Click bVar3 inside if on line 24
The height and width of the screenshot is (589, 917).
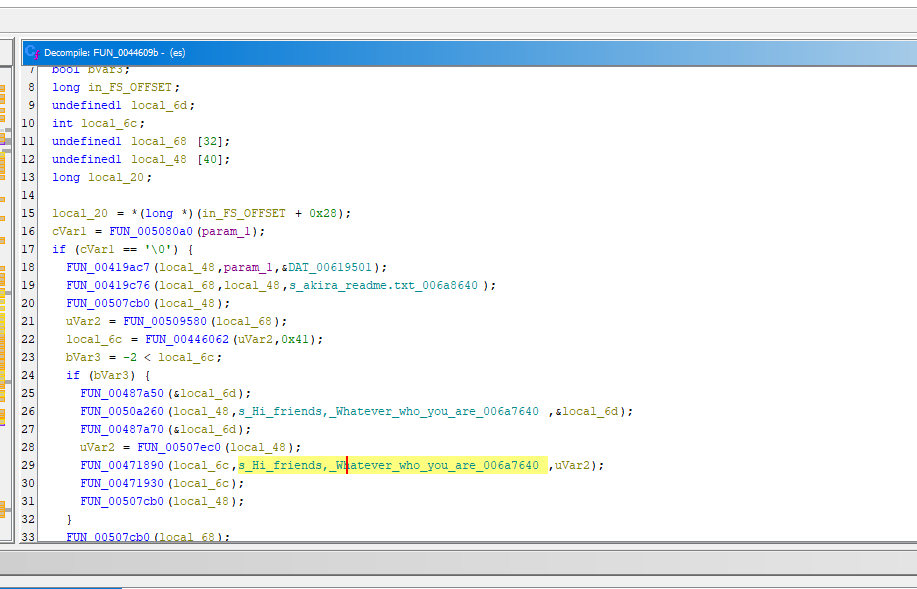click(112, 376)
